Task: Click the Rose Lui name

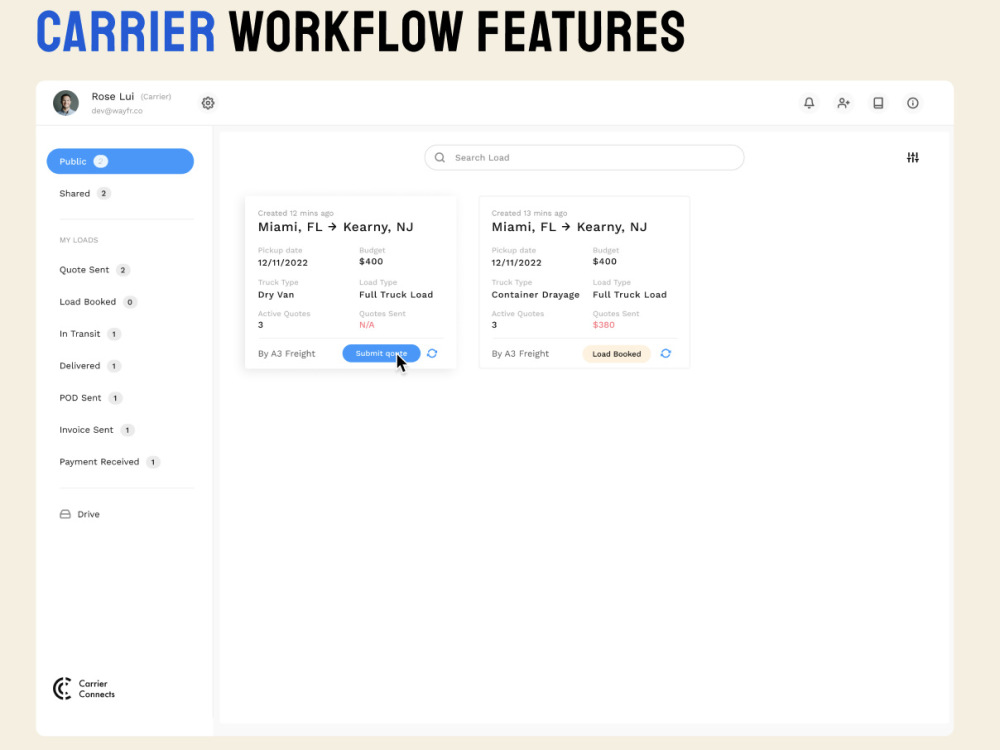Action: (x=113, y=96)
